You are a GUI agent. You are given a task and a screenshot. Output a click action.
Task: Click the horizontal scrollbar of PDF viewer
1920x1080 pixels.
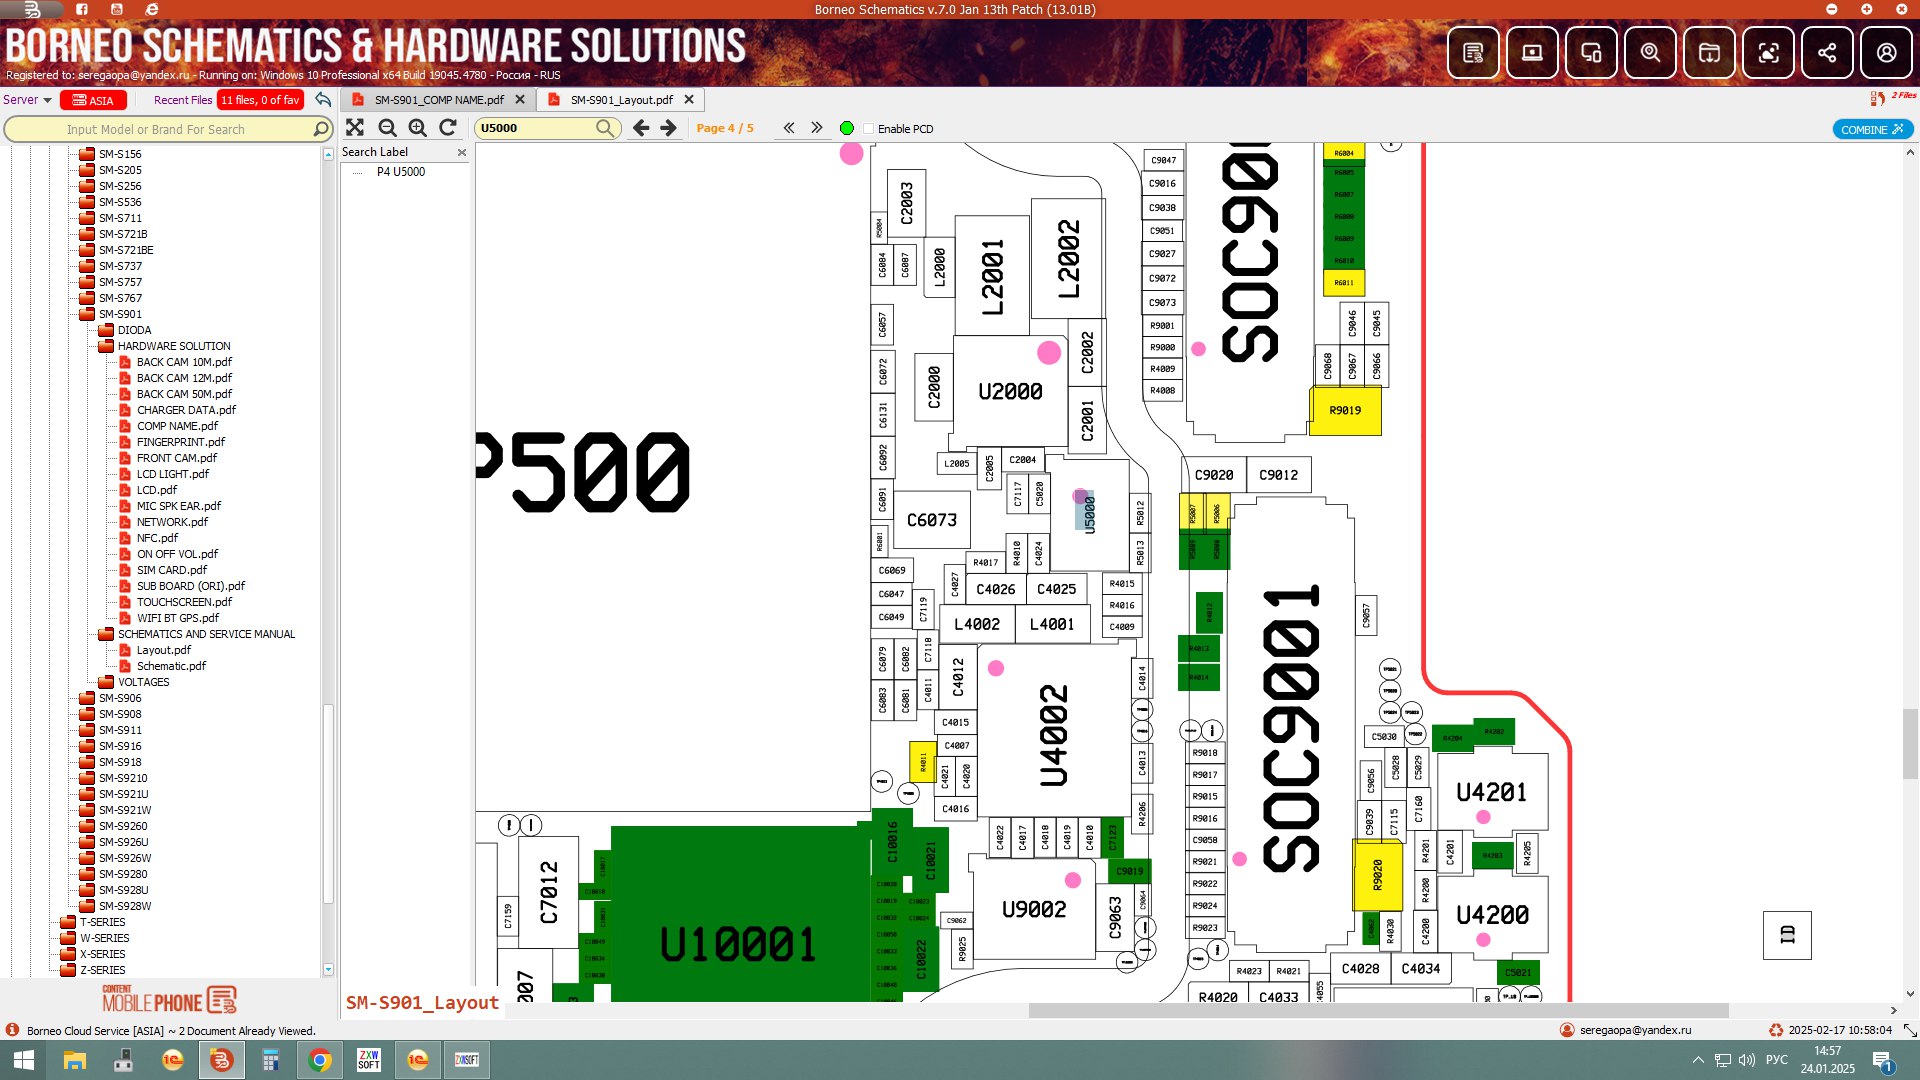tap(1379, 1010)
